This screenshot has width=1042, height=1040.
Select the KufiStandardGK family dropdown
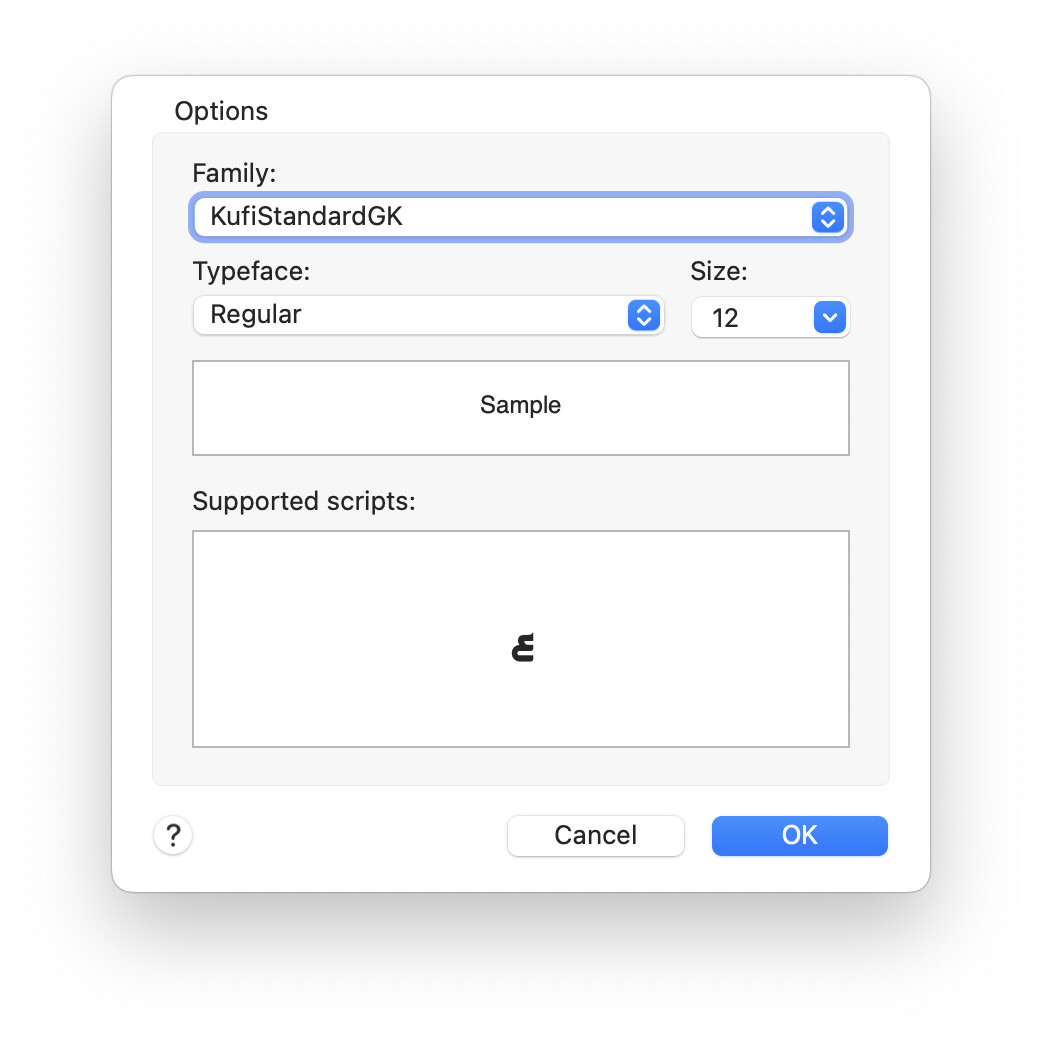[521, 217]
